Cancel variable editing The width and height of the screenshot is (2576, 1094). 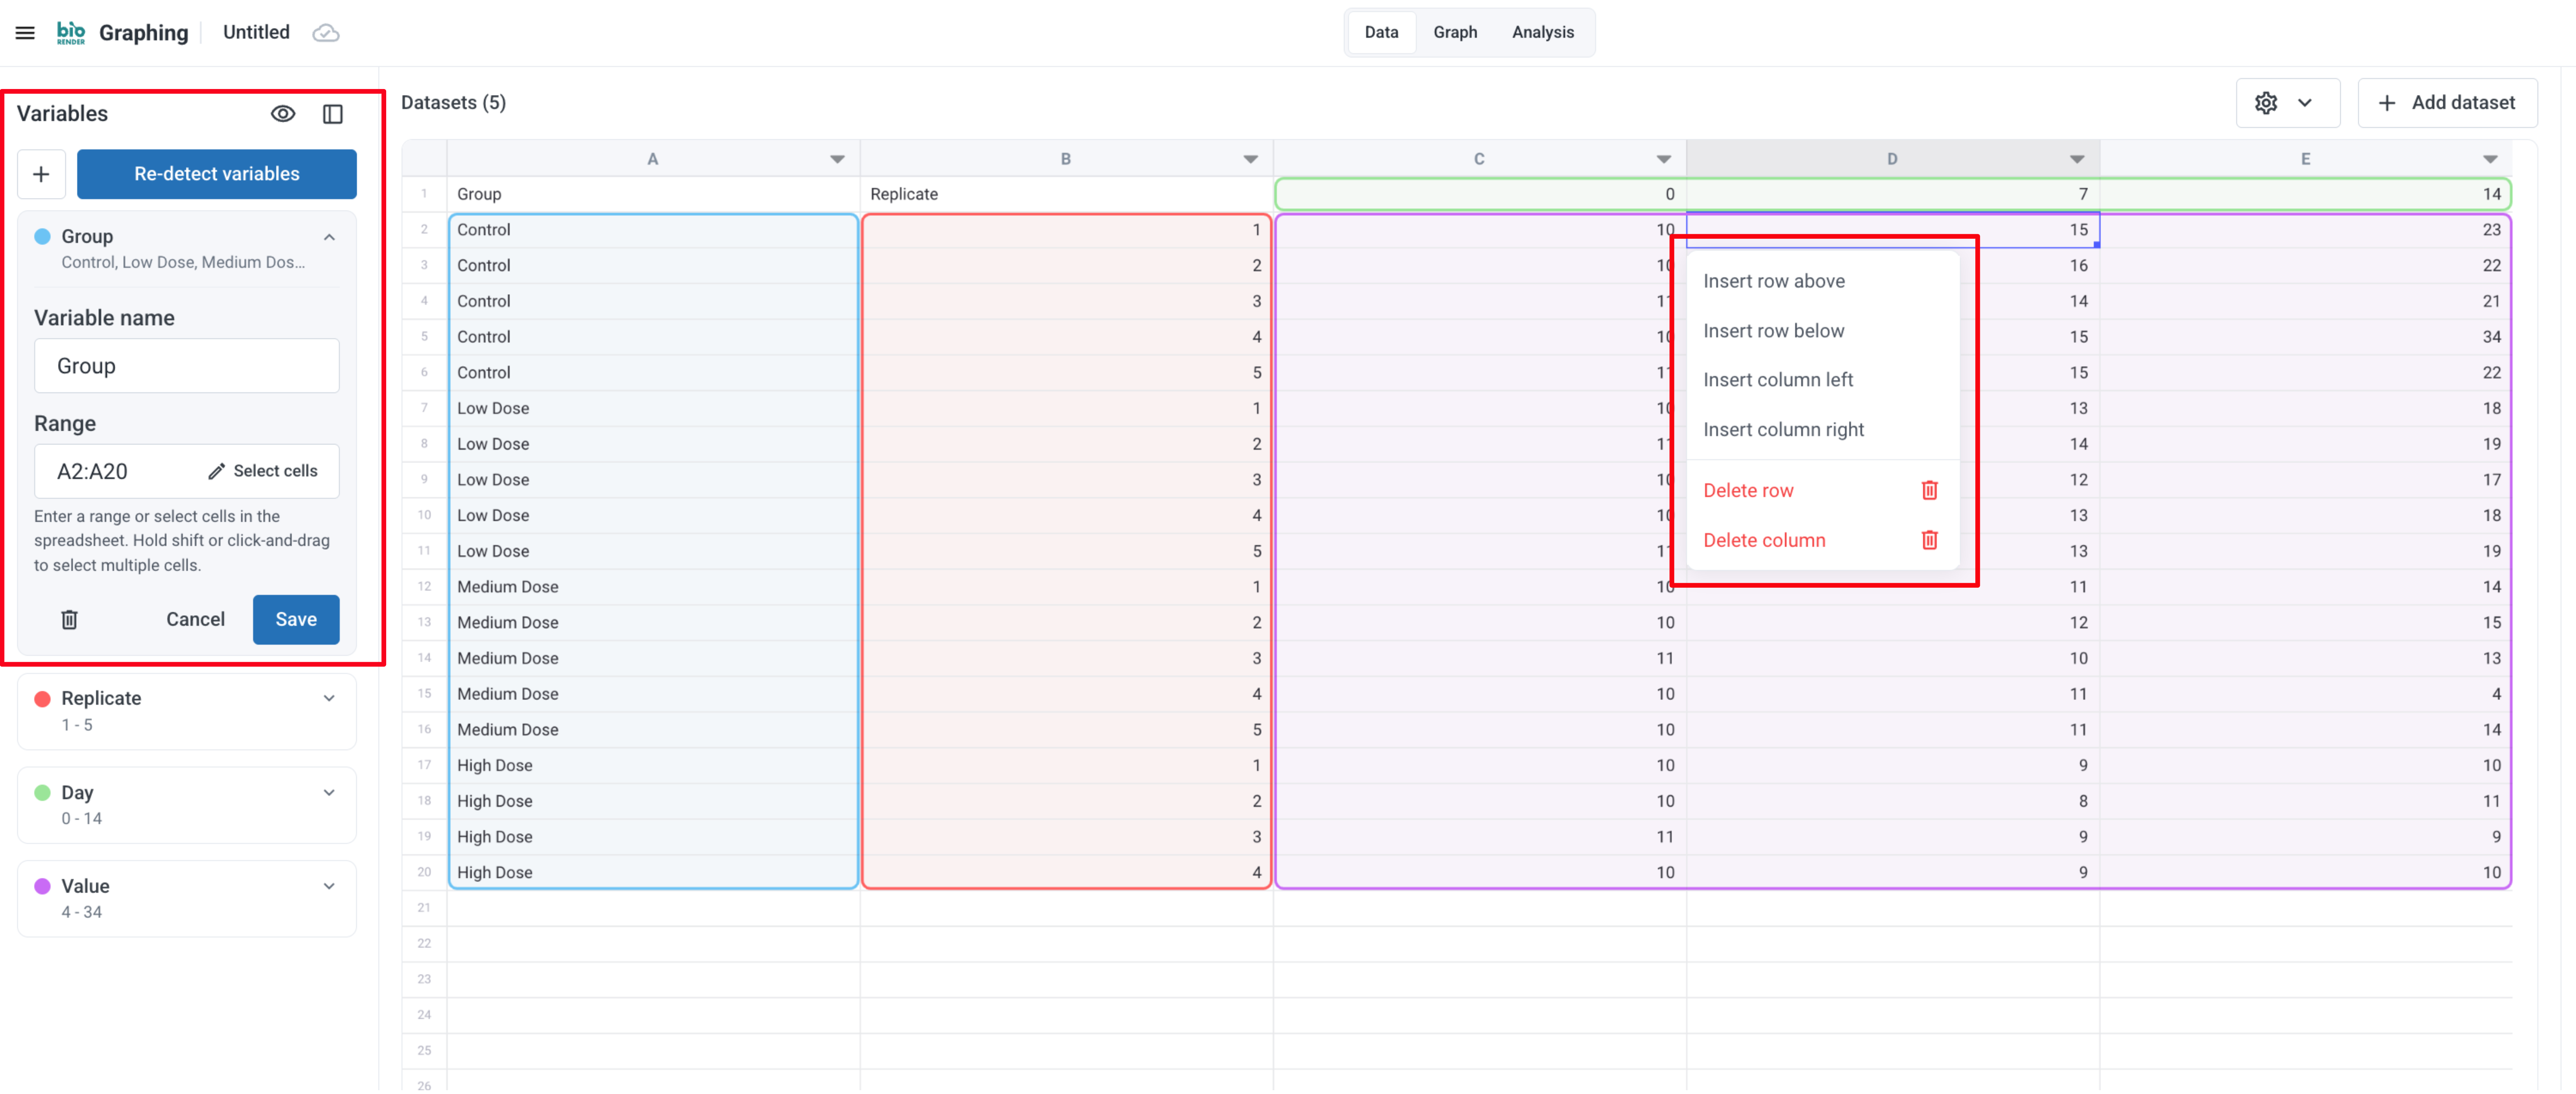(195, 620)
